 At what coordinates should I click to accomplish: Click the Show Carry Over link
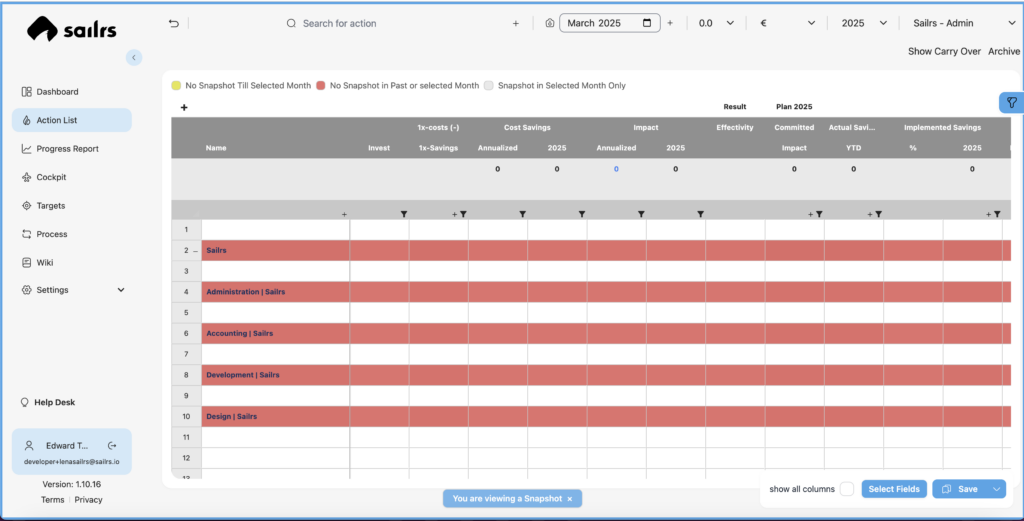(943, 51)
